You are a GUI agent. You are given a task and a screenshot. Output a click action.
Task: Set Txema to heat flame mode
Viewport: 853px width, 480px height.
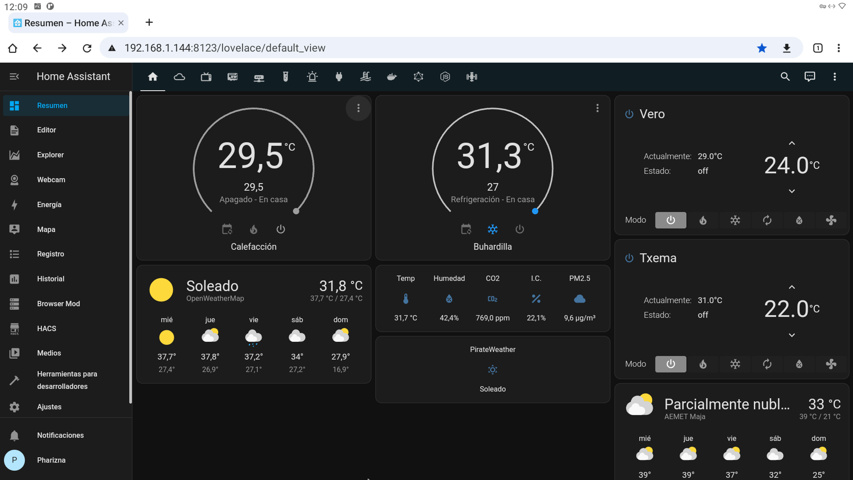[x=703, y=364]
